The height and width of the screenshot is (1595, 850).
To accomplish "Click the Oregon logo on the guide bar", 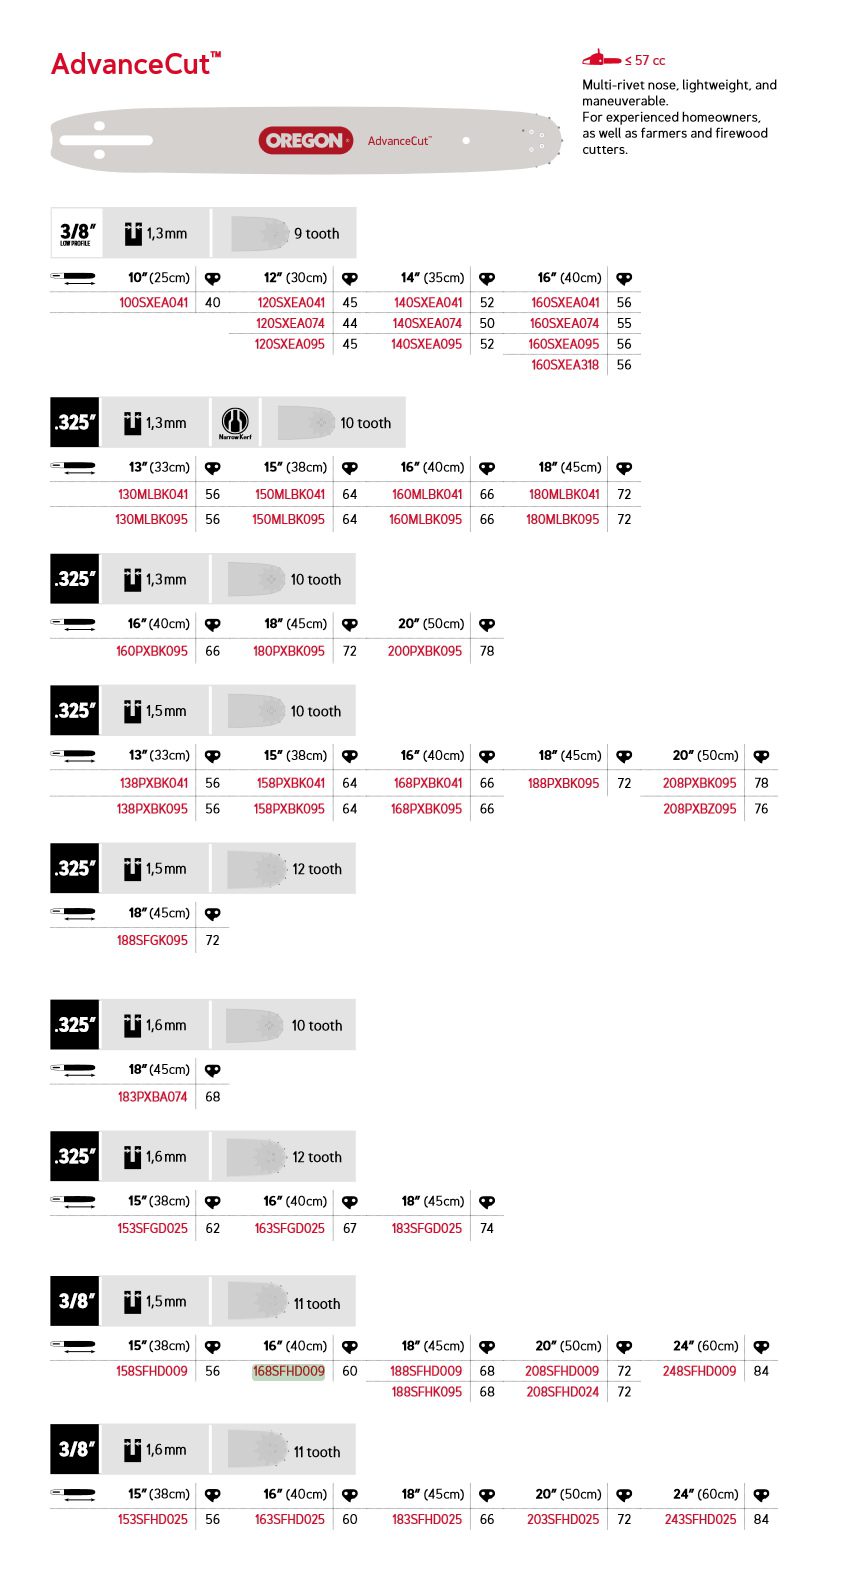I will pos(305,141).
